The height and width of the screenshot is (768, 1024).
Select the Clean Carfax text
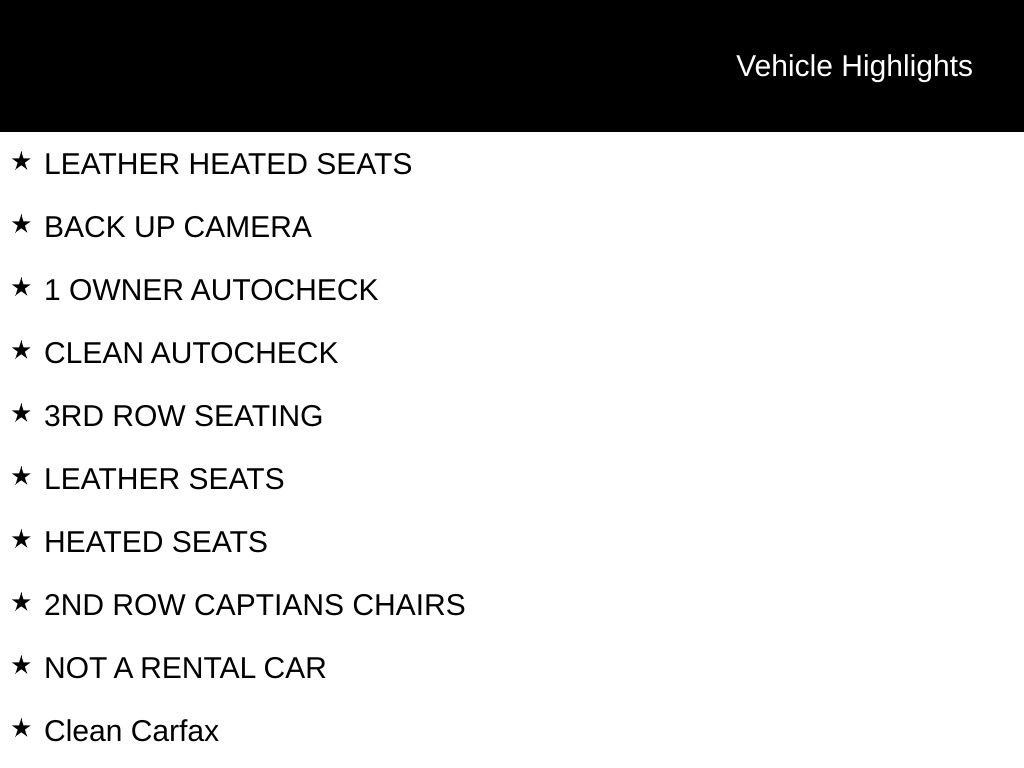(x=131, y=731)
